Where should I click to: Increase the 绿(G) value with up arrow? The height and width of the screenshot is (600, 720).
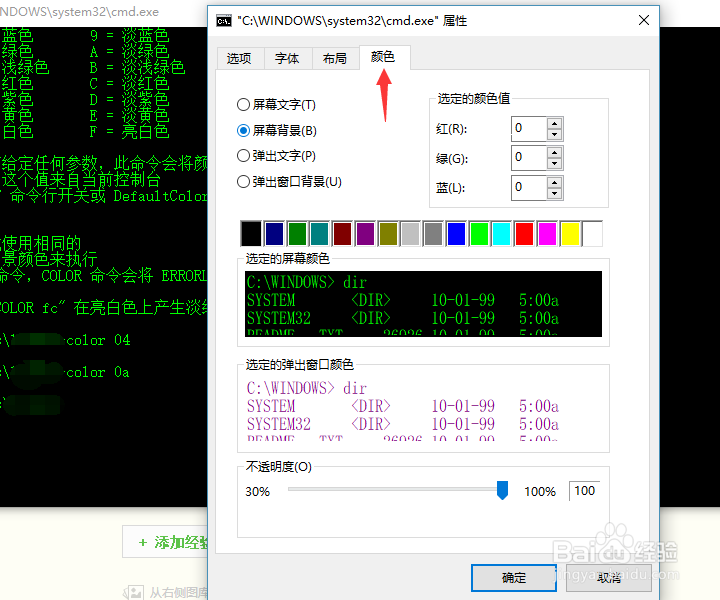[555, 153]
